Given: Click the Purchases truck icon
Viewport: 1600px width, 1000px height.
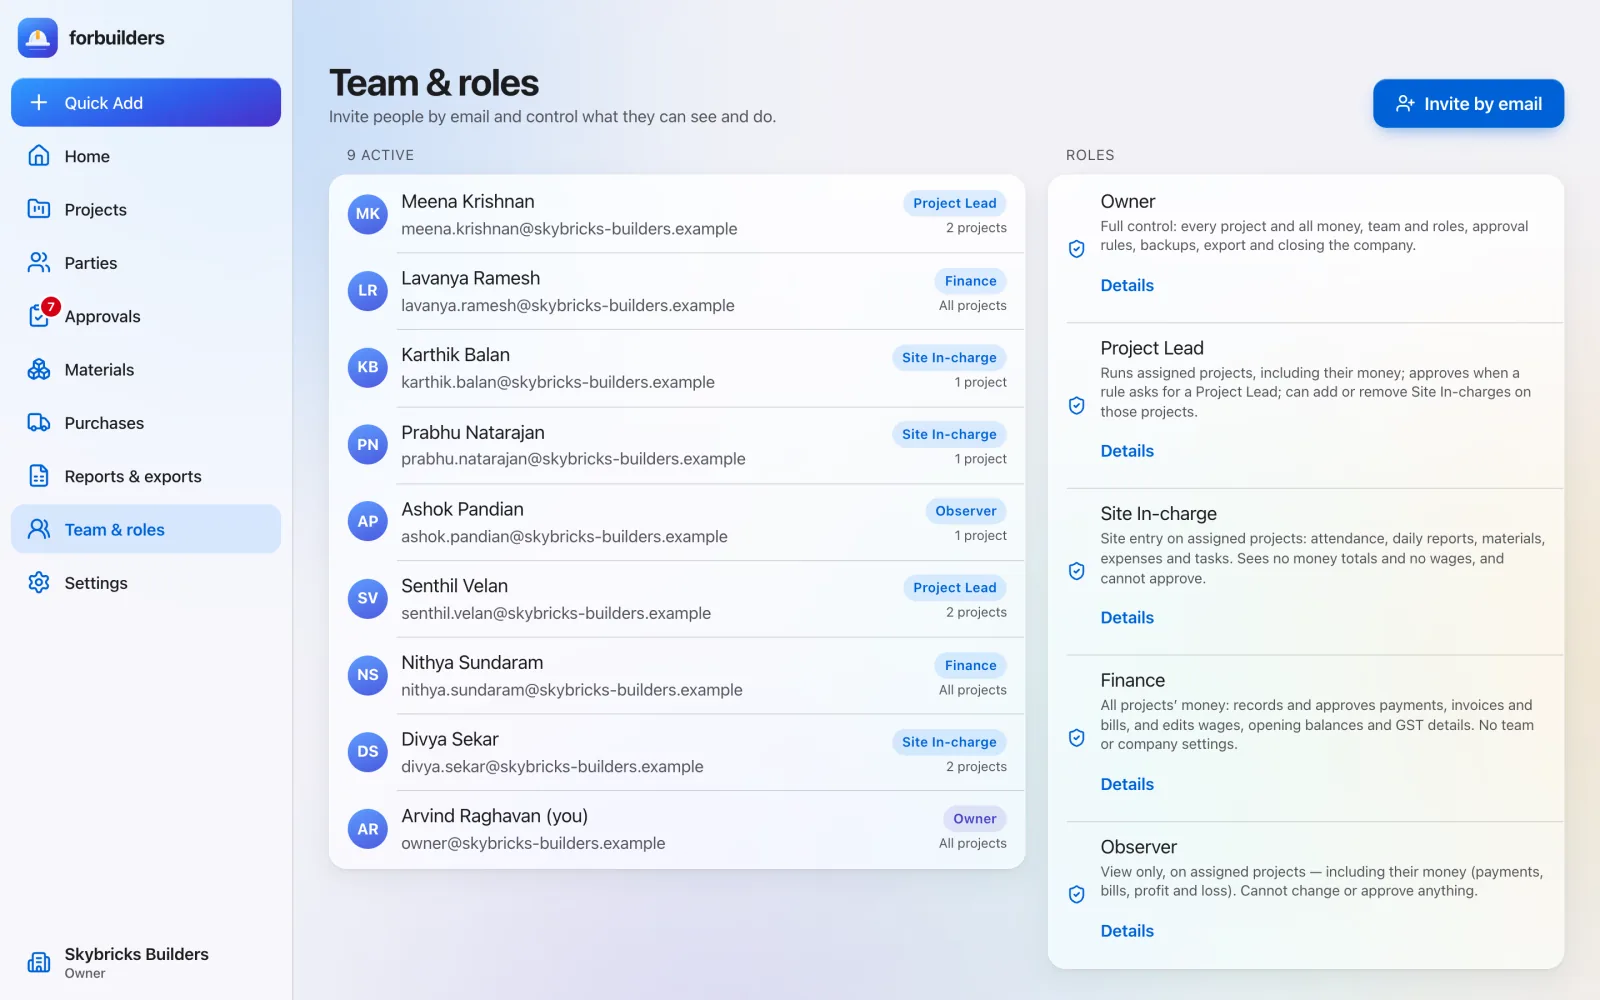Looking at the screenshot, I should click(x=39, y=423).
